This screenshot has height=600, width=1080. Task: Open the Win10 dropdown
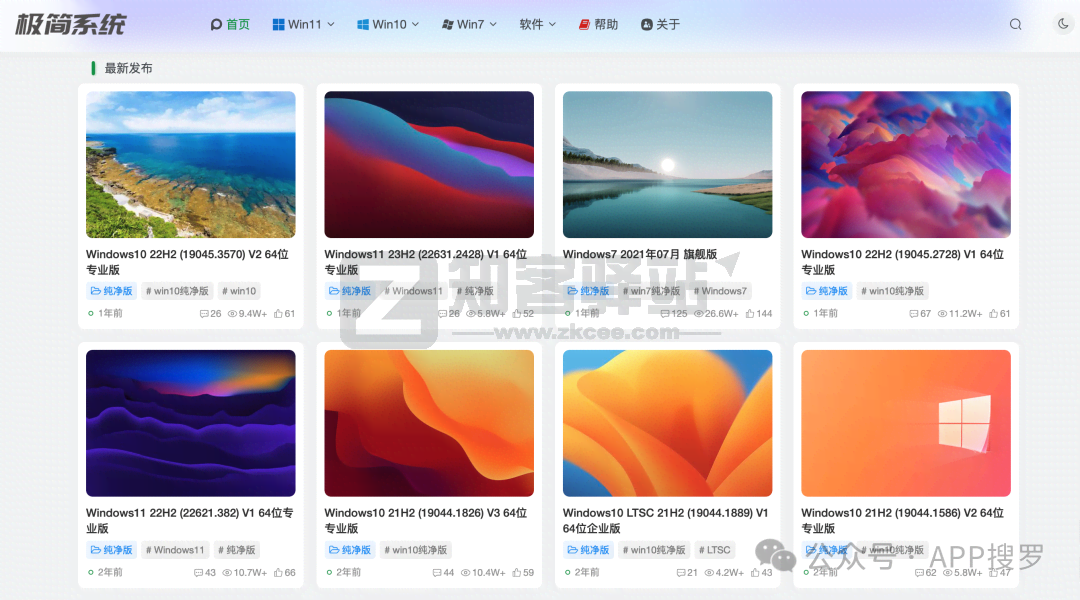(x=387, y=23)
